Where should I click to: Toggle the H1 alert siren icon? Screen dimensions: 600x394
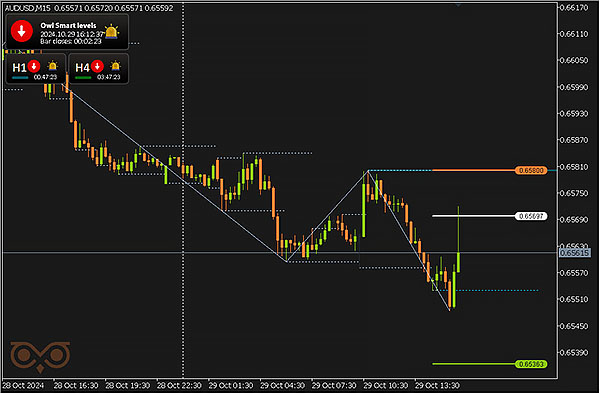coord(52,66)
